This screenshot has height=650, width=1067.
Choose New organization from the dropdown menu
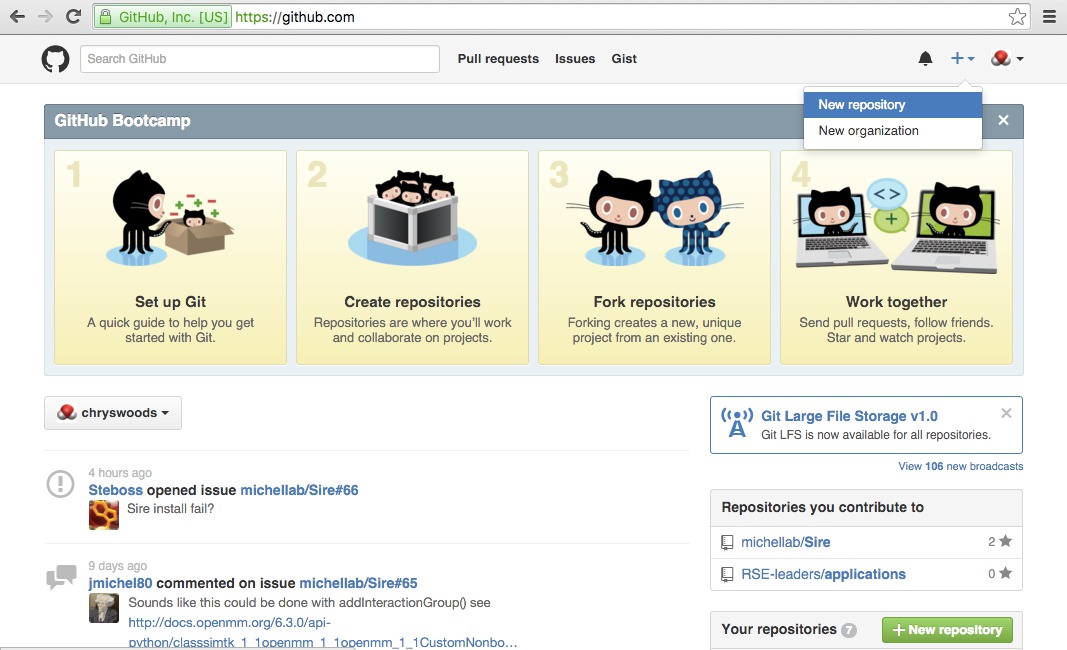(892, 131)
